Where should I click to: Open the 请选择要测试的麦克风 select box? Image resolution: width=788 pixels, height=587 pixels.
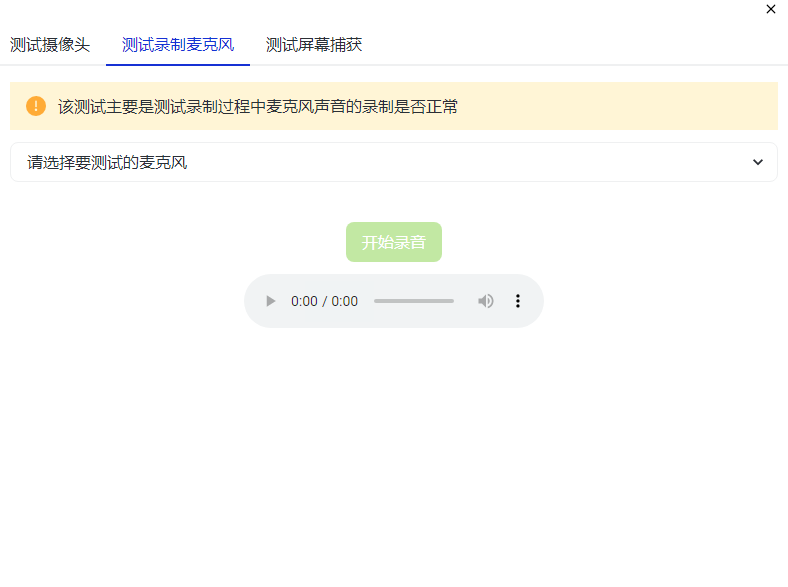[394, 162]
